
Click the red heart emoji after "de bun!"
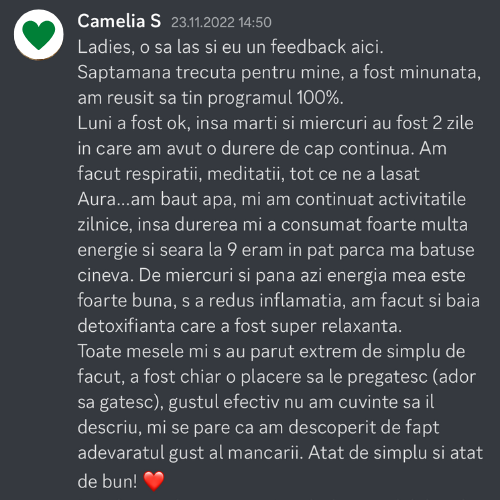[x=154, y=481]
